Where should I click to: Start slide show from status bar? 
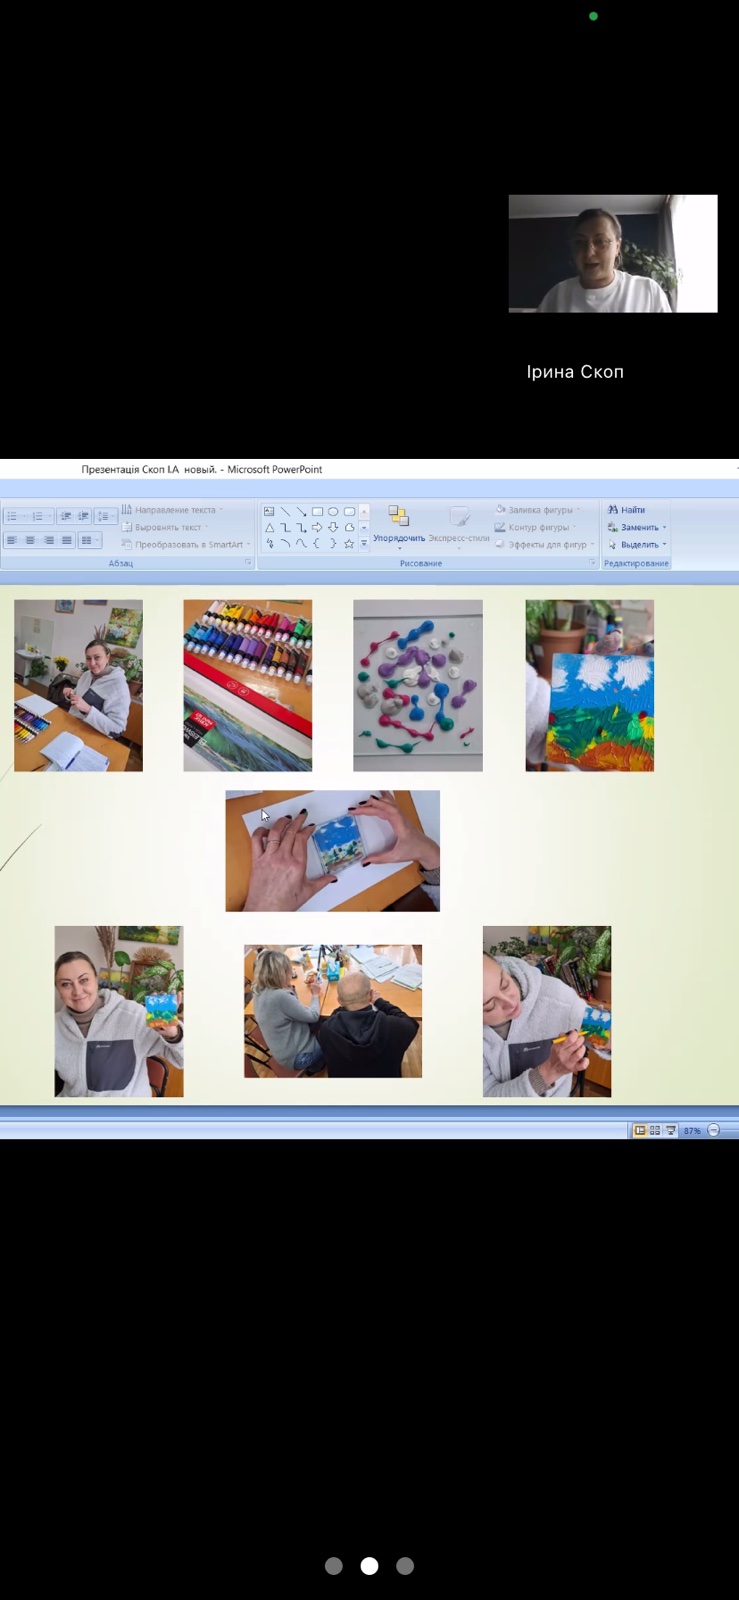671,1130
